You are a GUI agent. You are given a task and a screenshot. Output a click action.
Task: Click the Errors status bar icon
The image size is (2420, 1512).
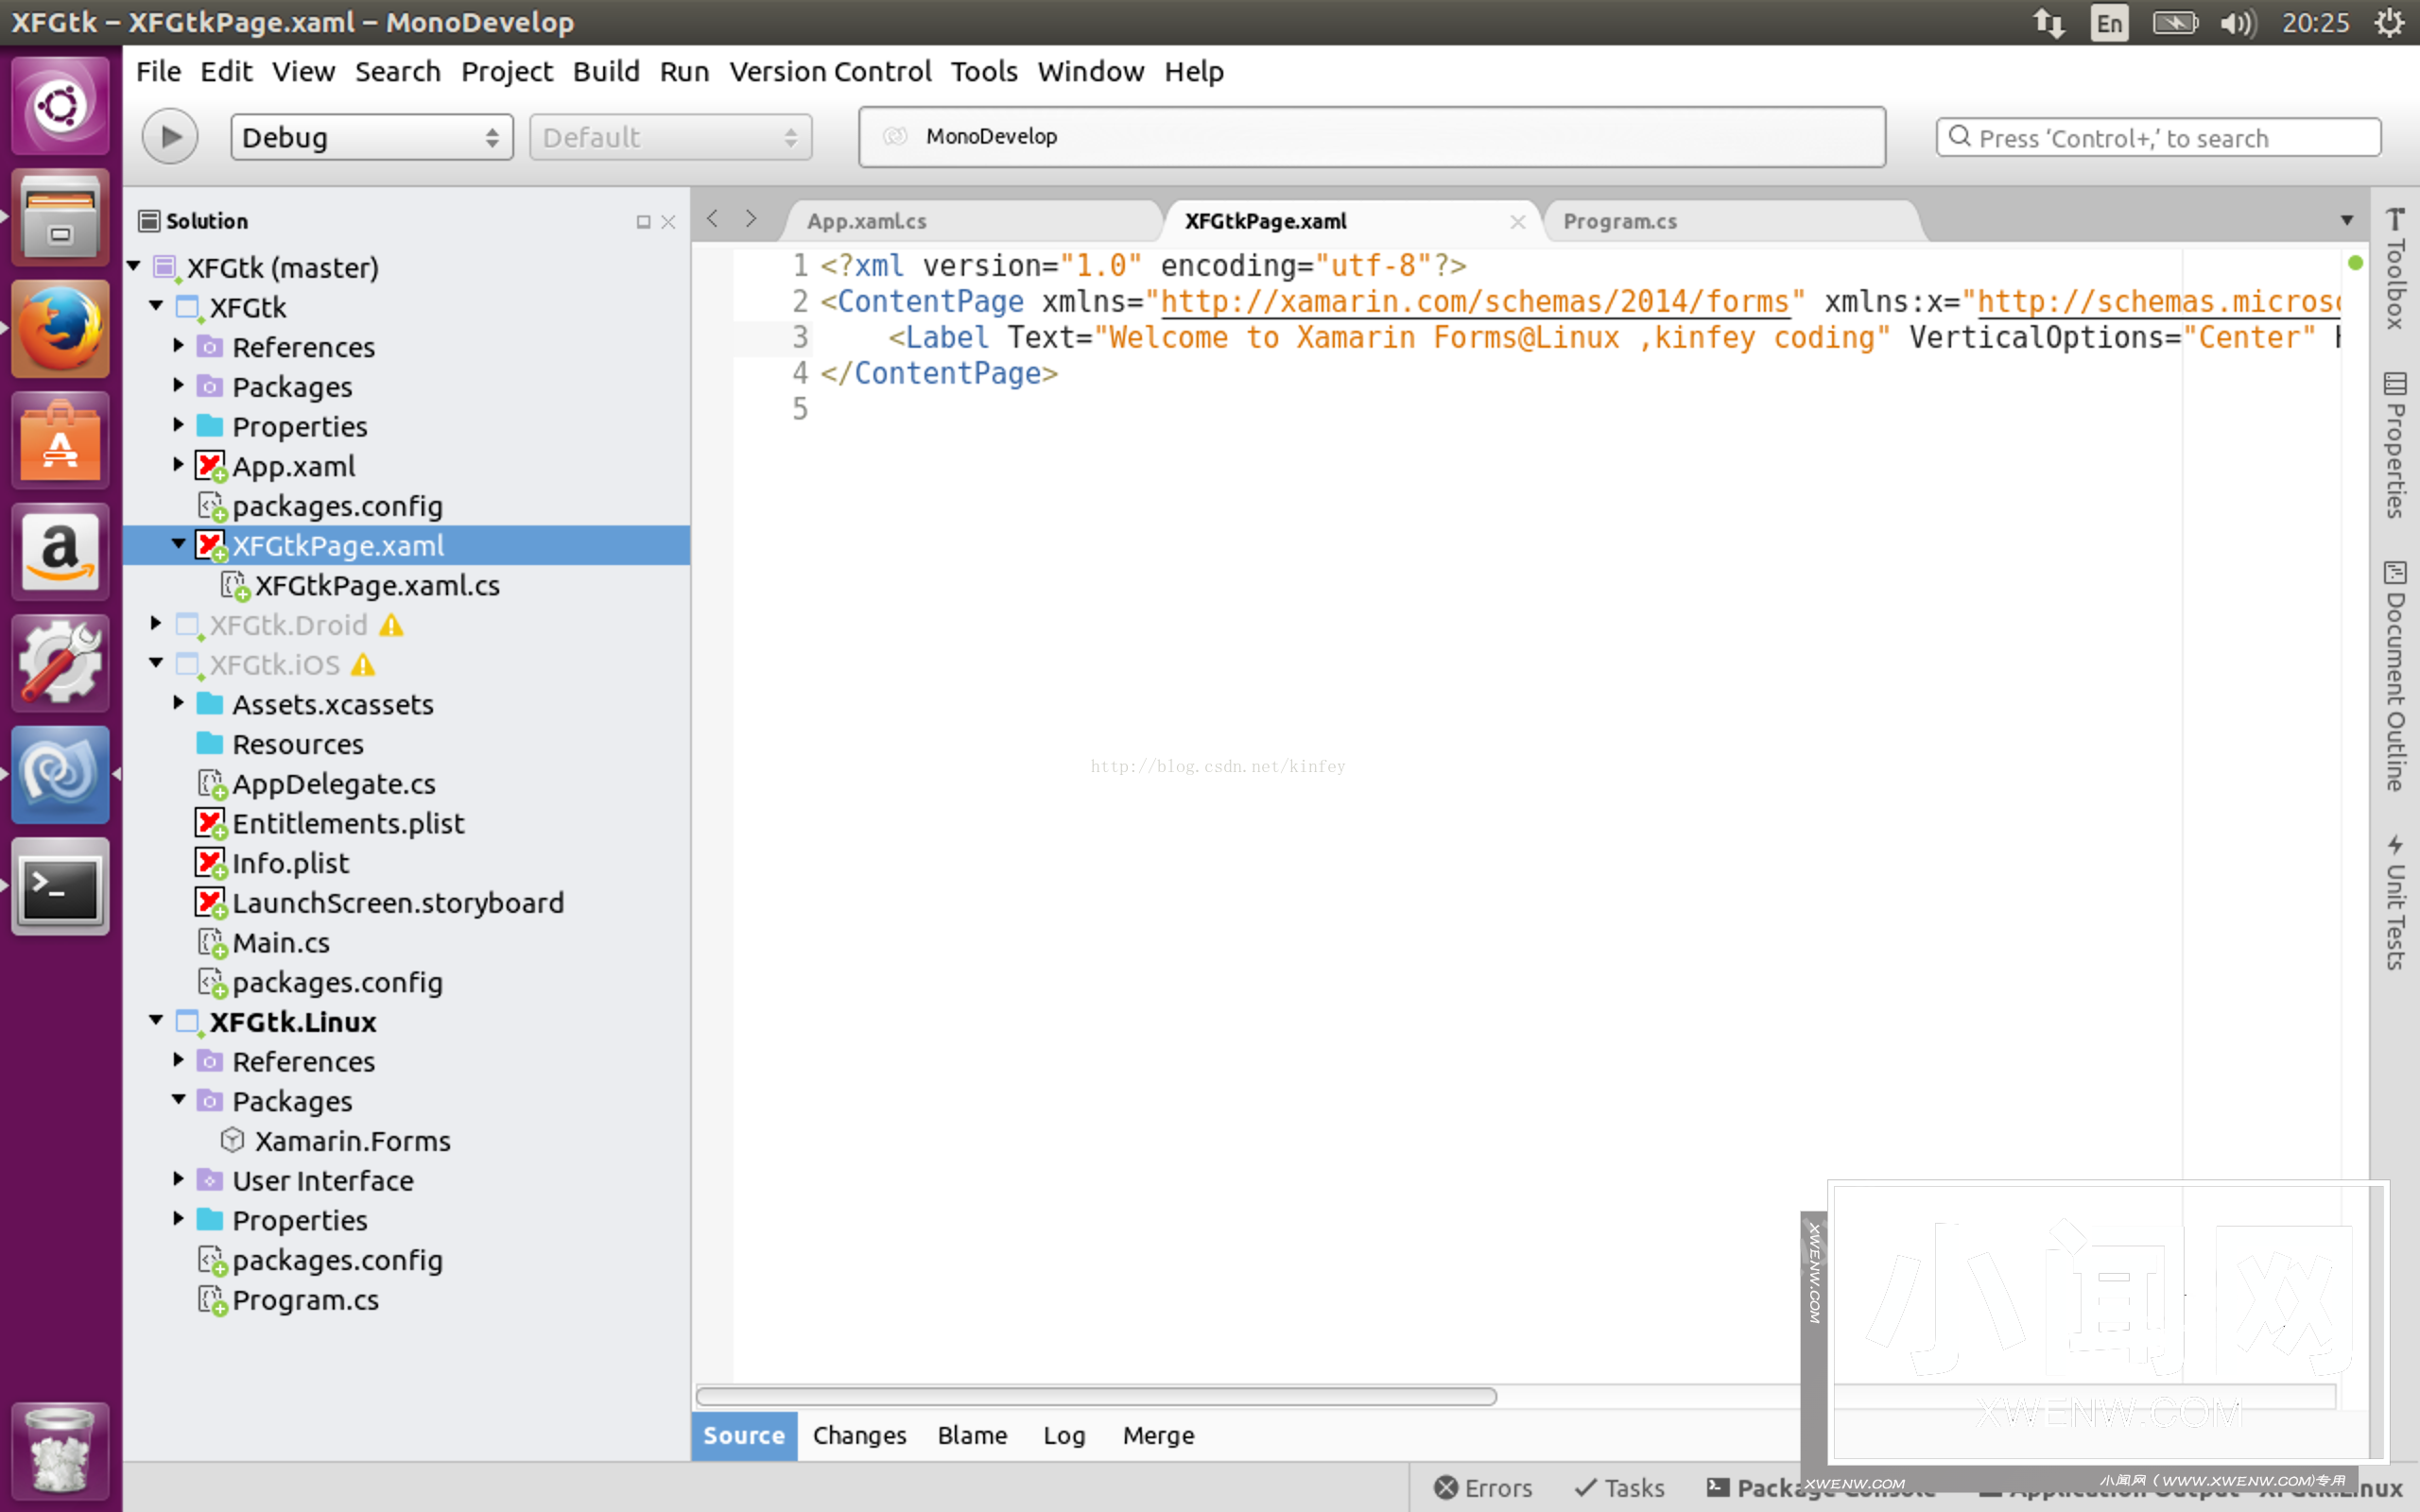pos(1482,1486)
